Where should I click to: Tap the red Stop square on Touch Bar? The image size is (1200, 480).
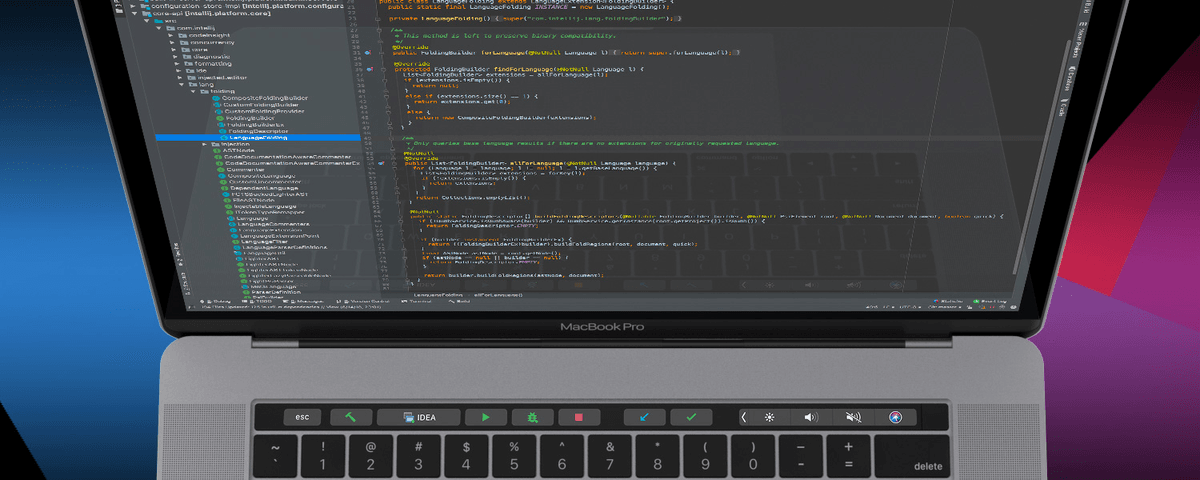579,417
